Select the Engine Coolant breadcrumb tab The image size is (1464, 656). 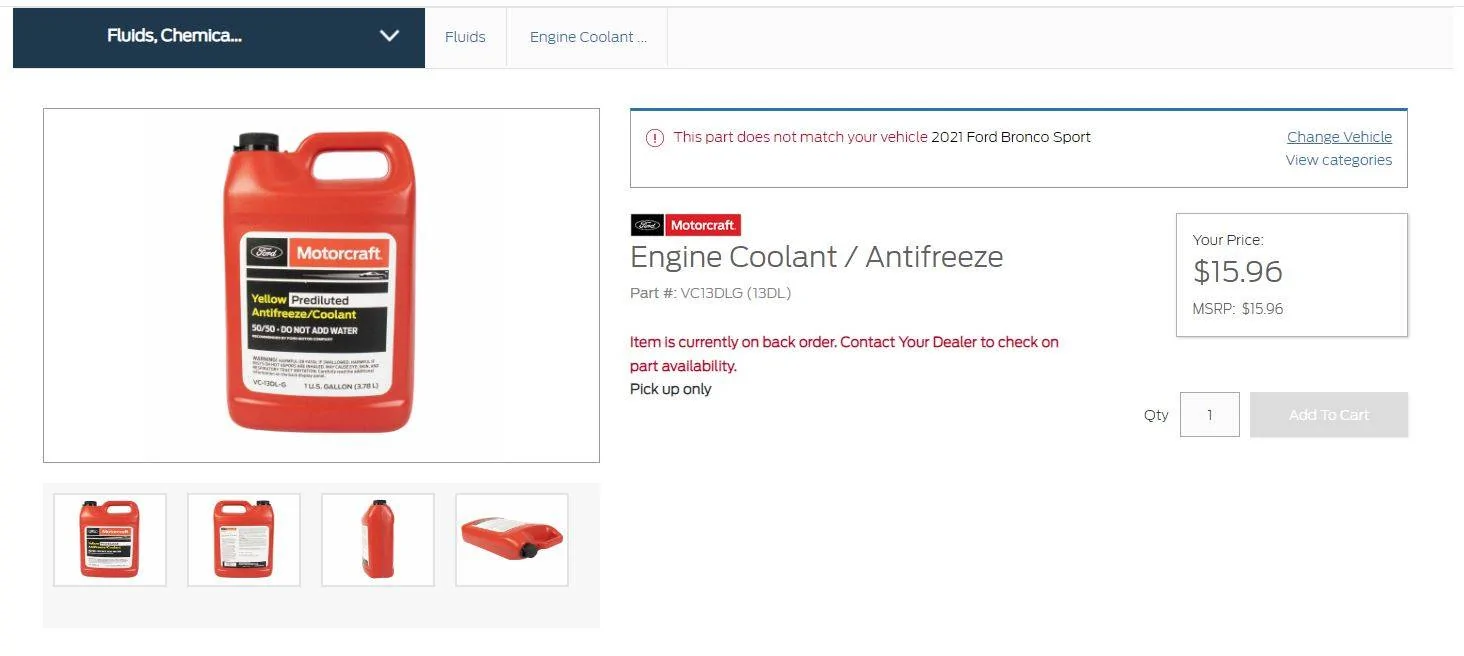(587, 36)
